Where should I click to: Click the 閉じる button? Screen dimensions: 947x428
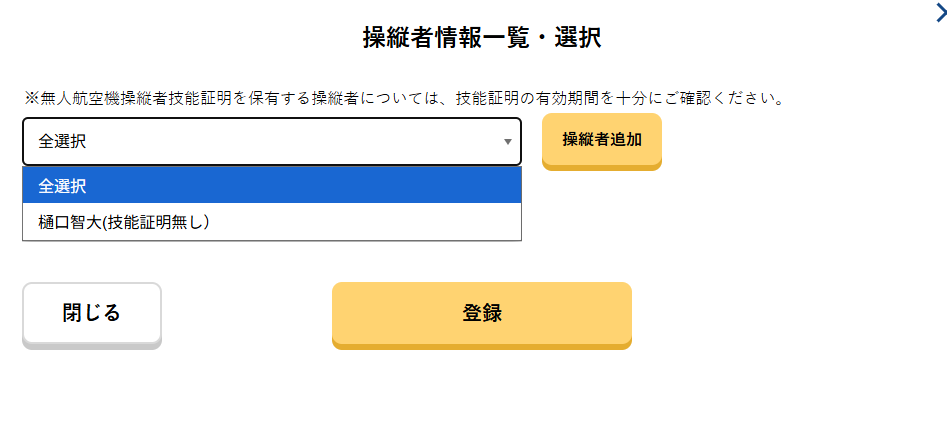coord(91,314)
